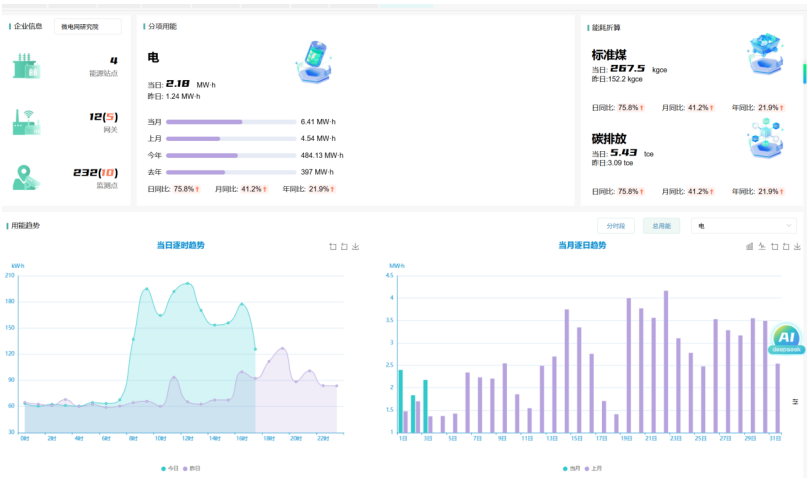
Task: Click the 当月 6.41 MW·h progress bar
Action: [x=230, y=122]
